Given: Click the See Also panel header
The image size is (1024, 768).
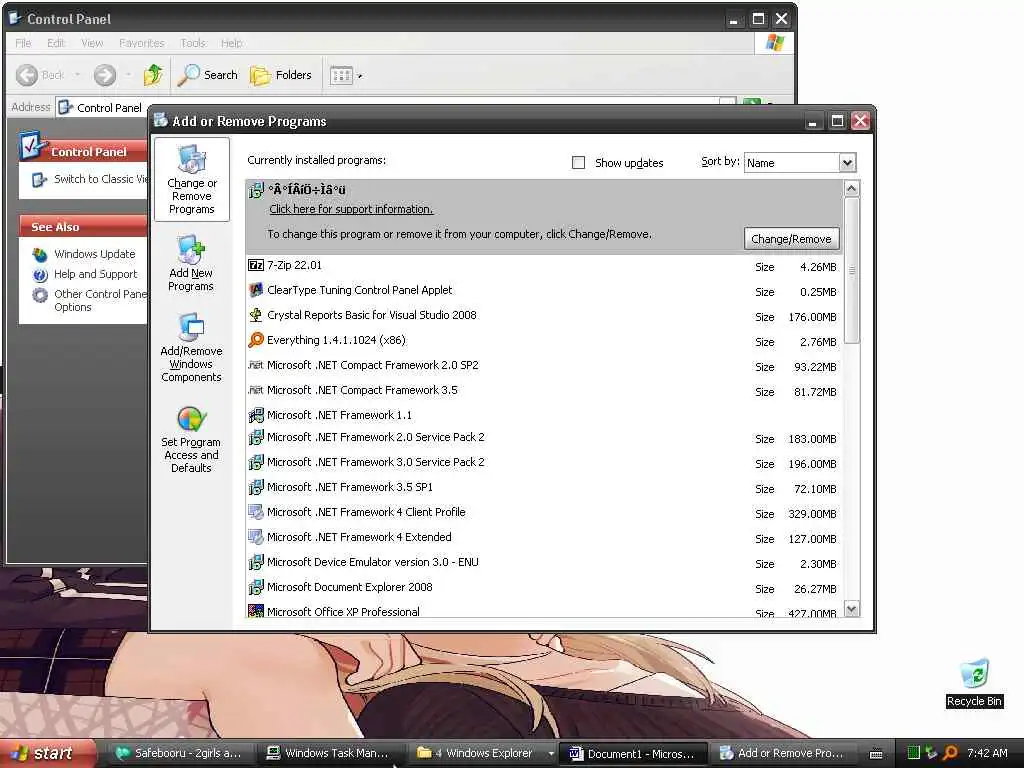Looking at the screenshot, I should coord(84,227).
